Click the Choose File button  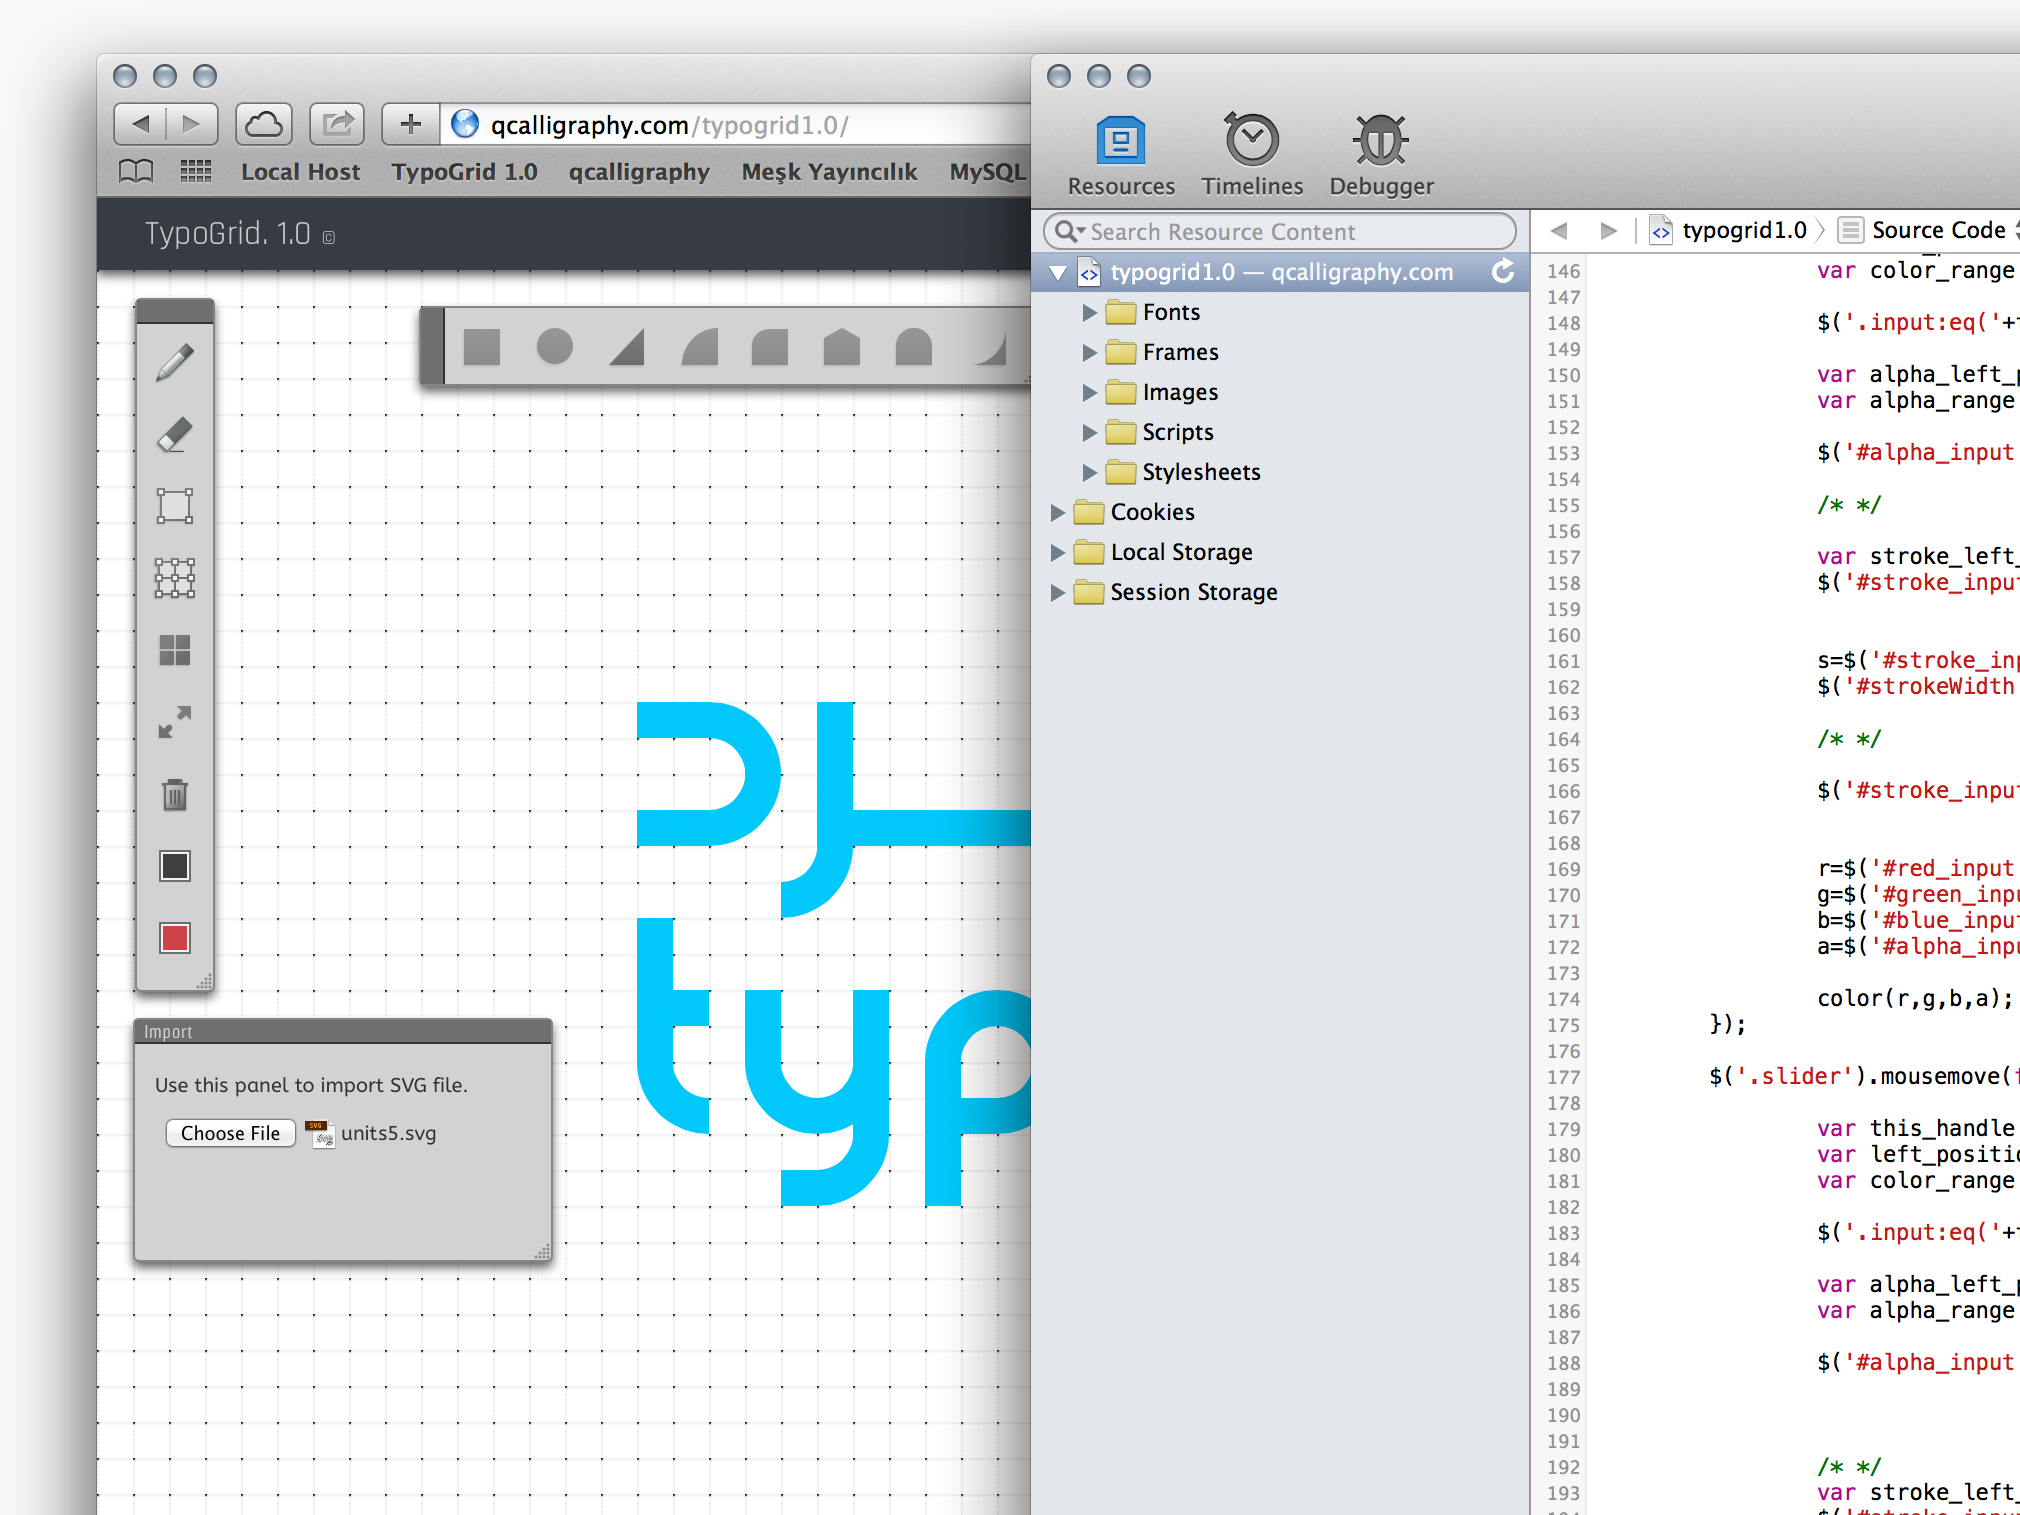point(230,1133)
